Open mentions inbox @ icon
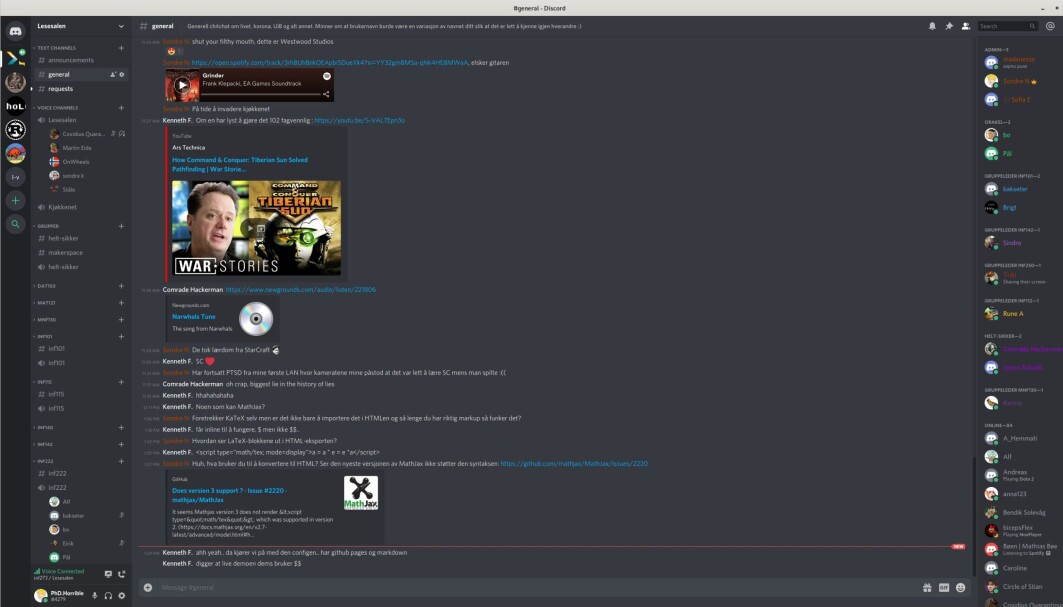 pos(1050,26)
